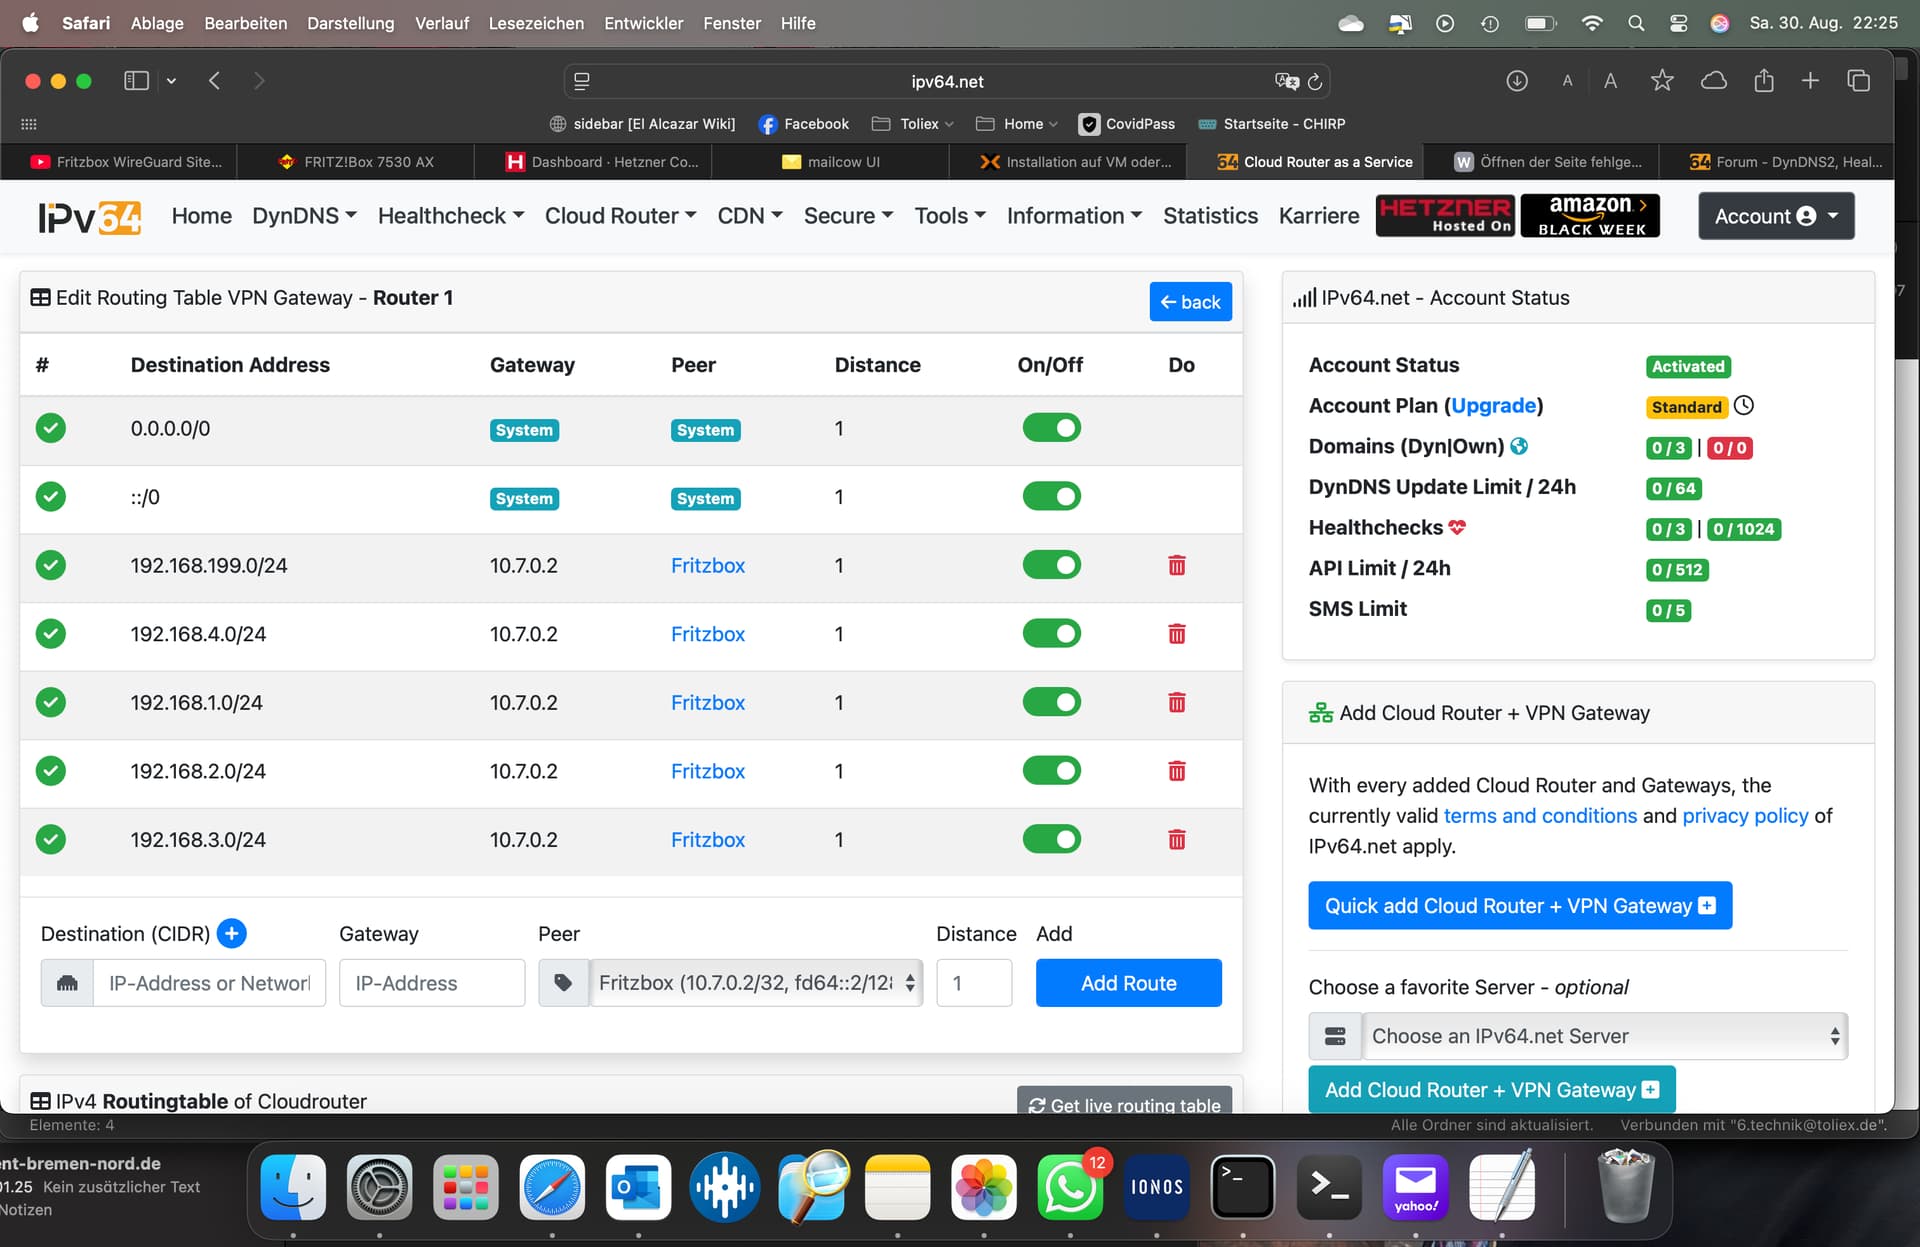Viewport: 1920px width, 1247px height.
Task: Click the blue plus next to Destination (CIDR)
Action: (231, 933)
